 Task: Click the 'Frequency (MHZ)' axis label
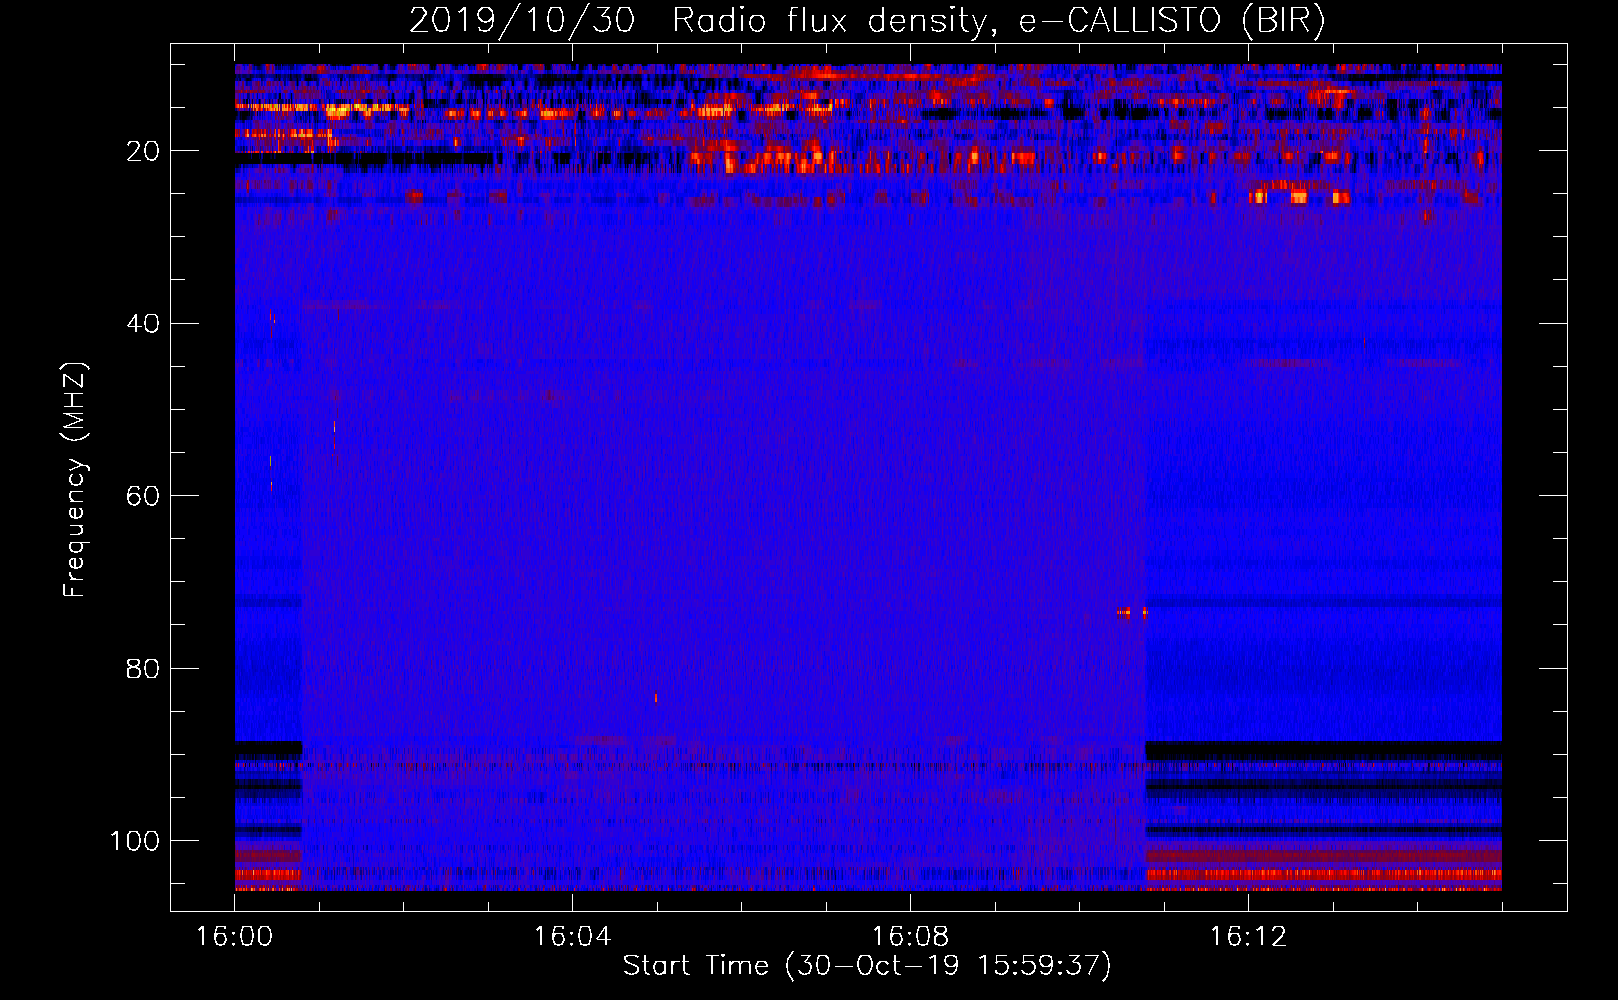pos(75,480)
